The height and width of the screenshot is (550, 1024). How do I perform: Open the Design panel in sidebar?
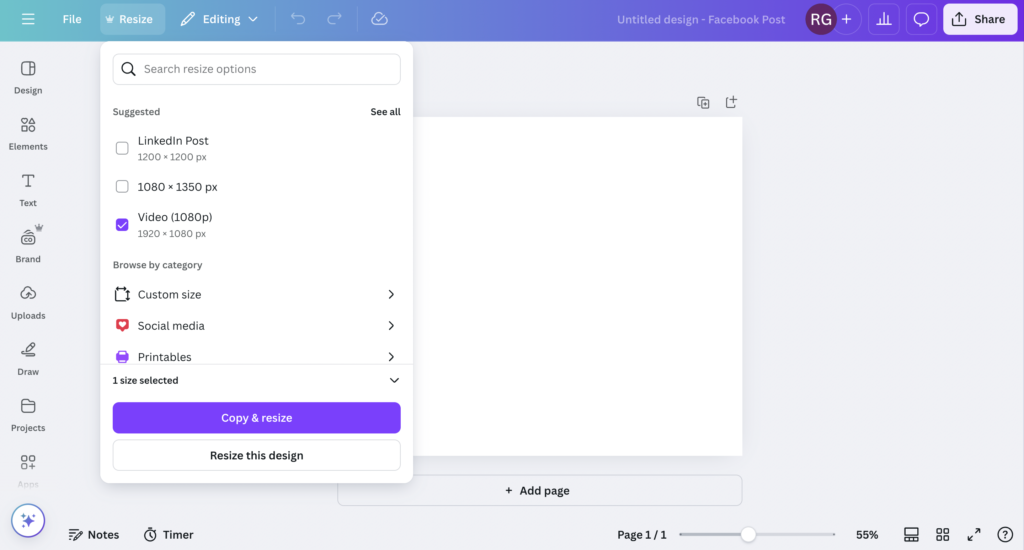pos(27,78)
